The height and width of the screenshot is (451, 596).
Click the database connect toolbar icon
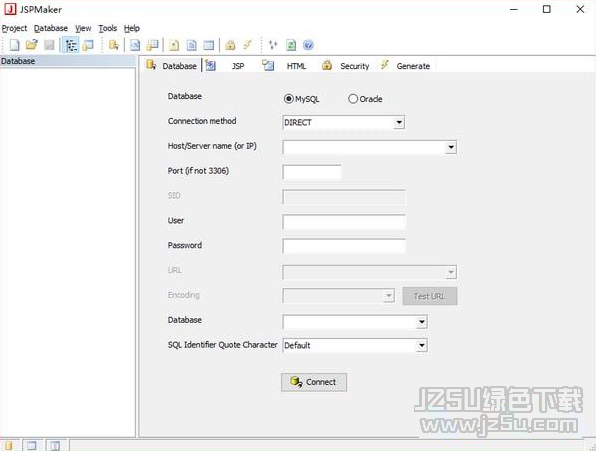[114, 45]
